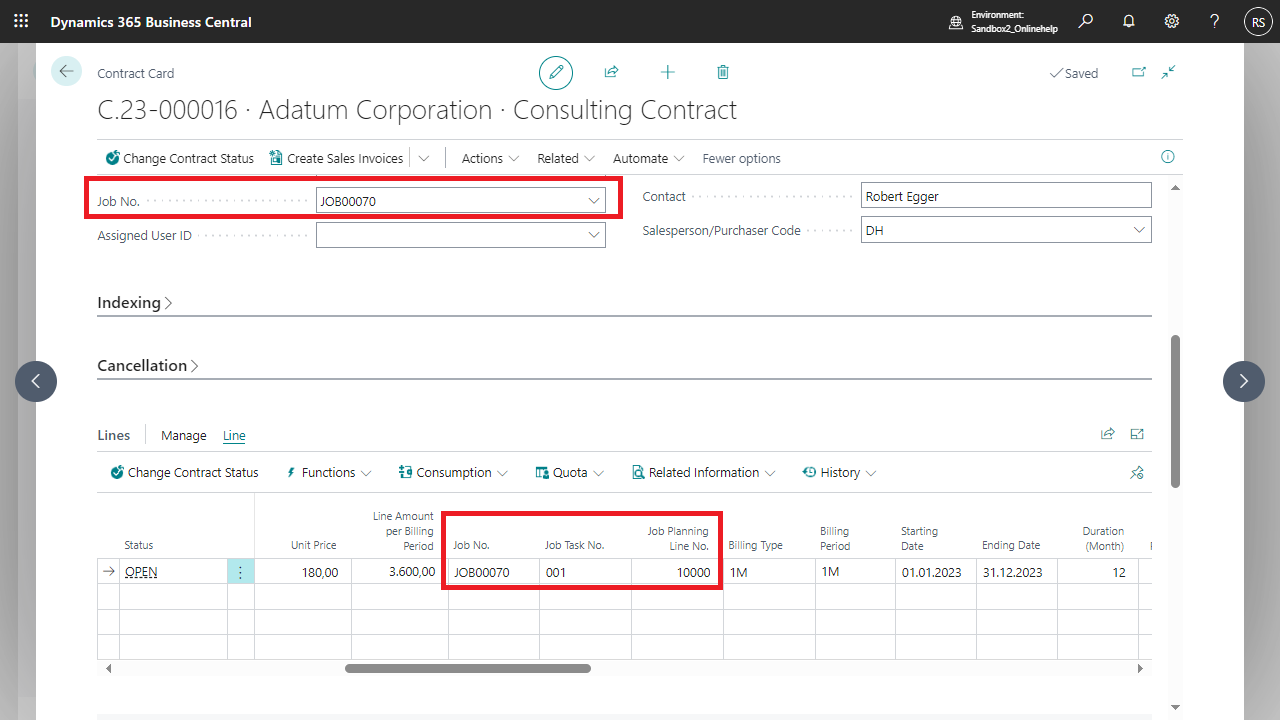Image resolution: width=1280 pixels, height=720 pixels.
Task: Open the Related menu
Action: [566, 158]
